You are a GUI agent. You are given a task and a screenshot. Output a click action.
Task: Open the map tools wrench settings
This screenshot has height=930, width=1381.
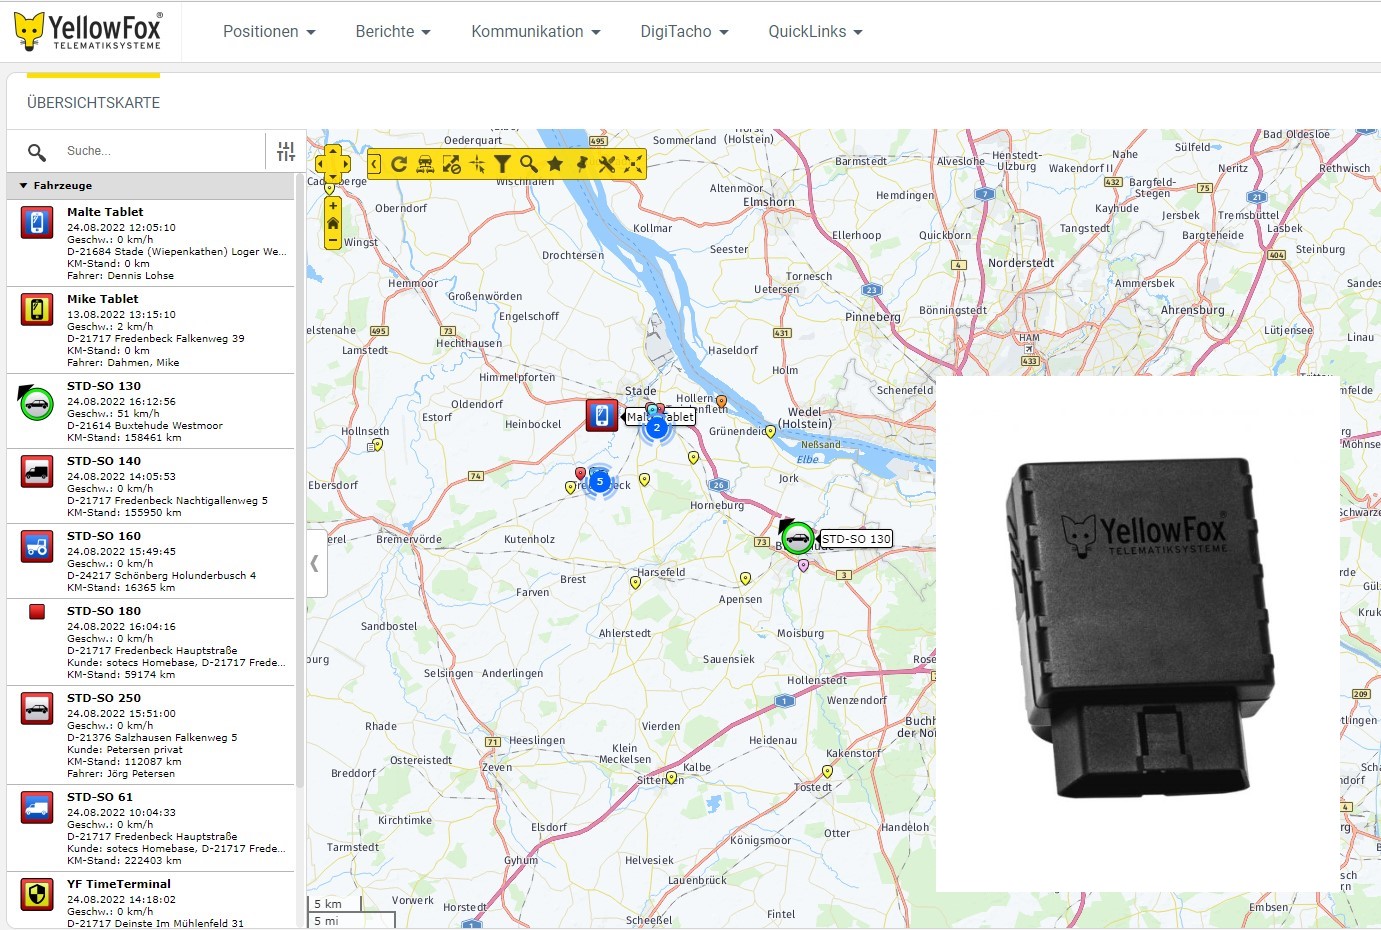(x=607, y=164)
